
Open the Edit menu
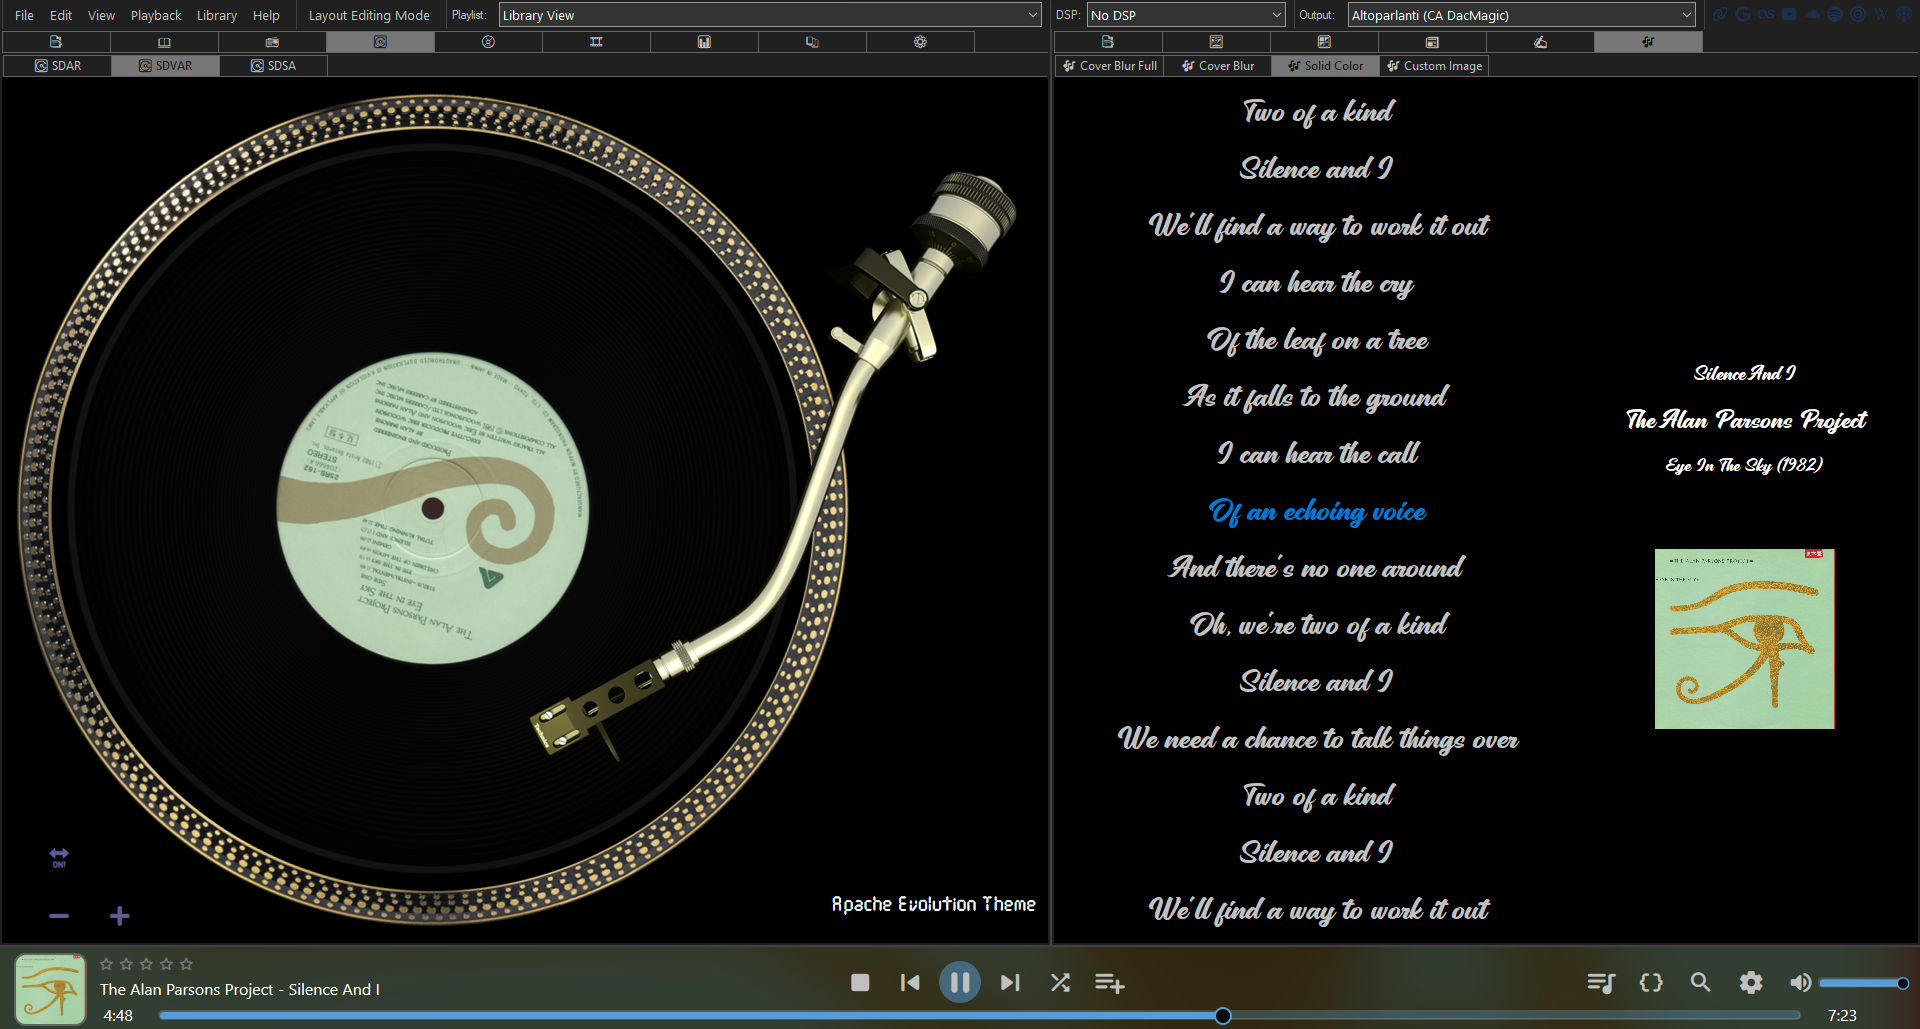[x=61, y=15]
